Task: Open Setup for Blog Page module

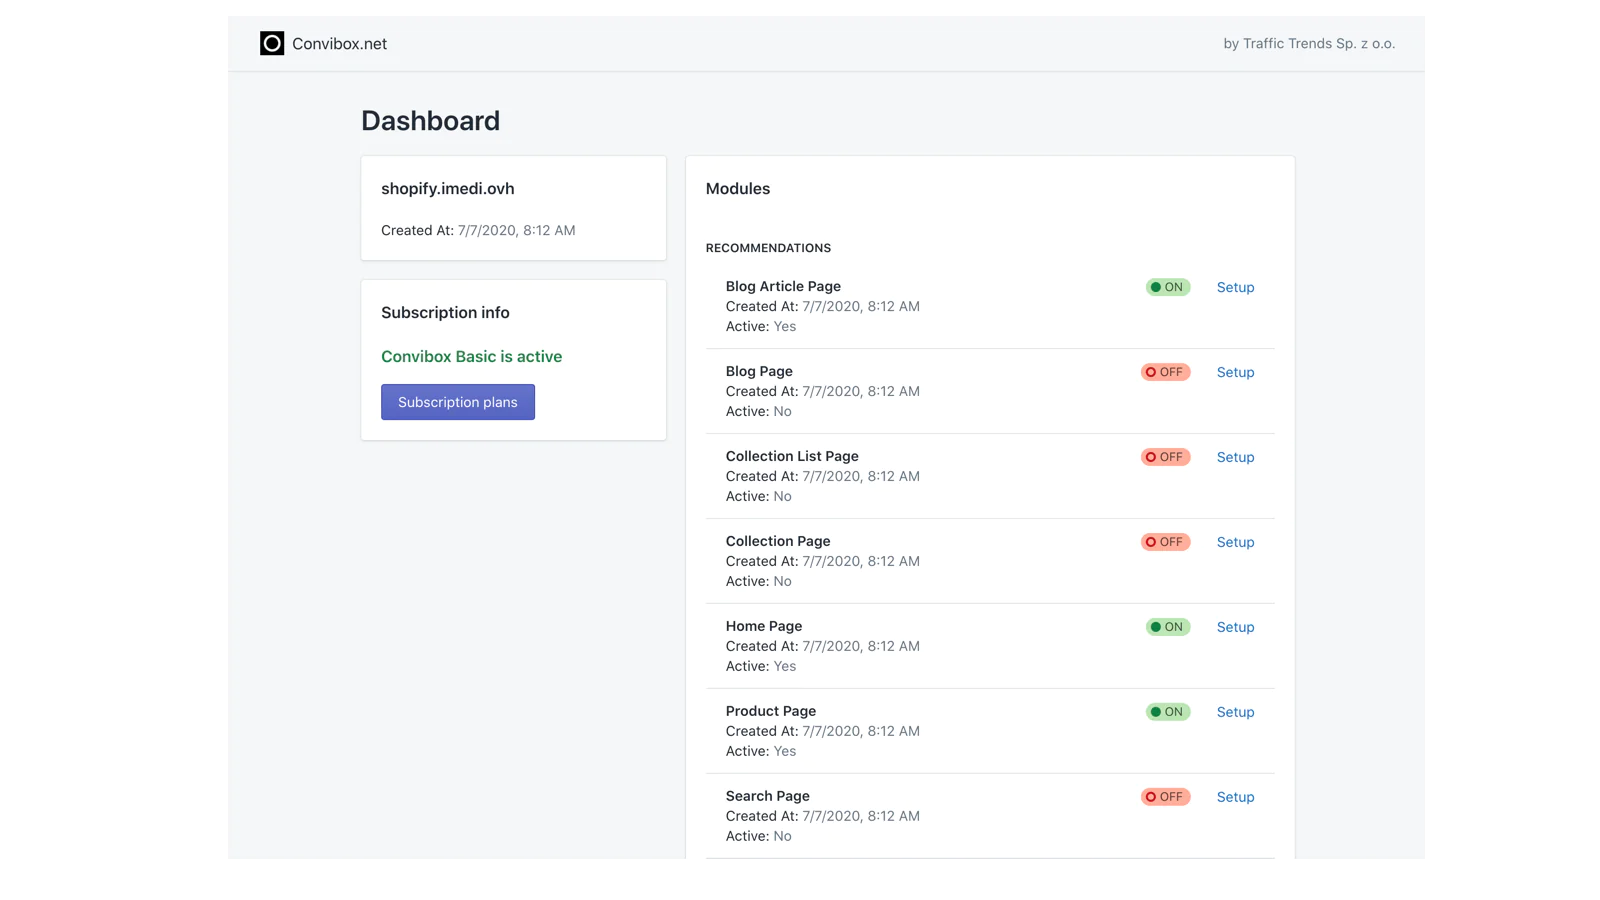Action: pyautogui.click(x=1235, y=372)
